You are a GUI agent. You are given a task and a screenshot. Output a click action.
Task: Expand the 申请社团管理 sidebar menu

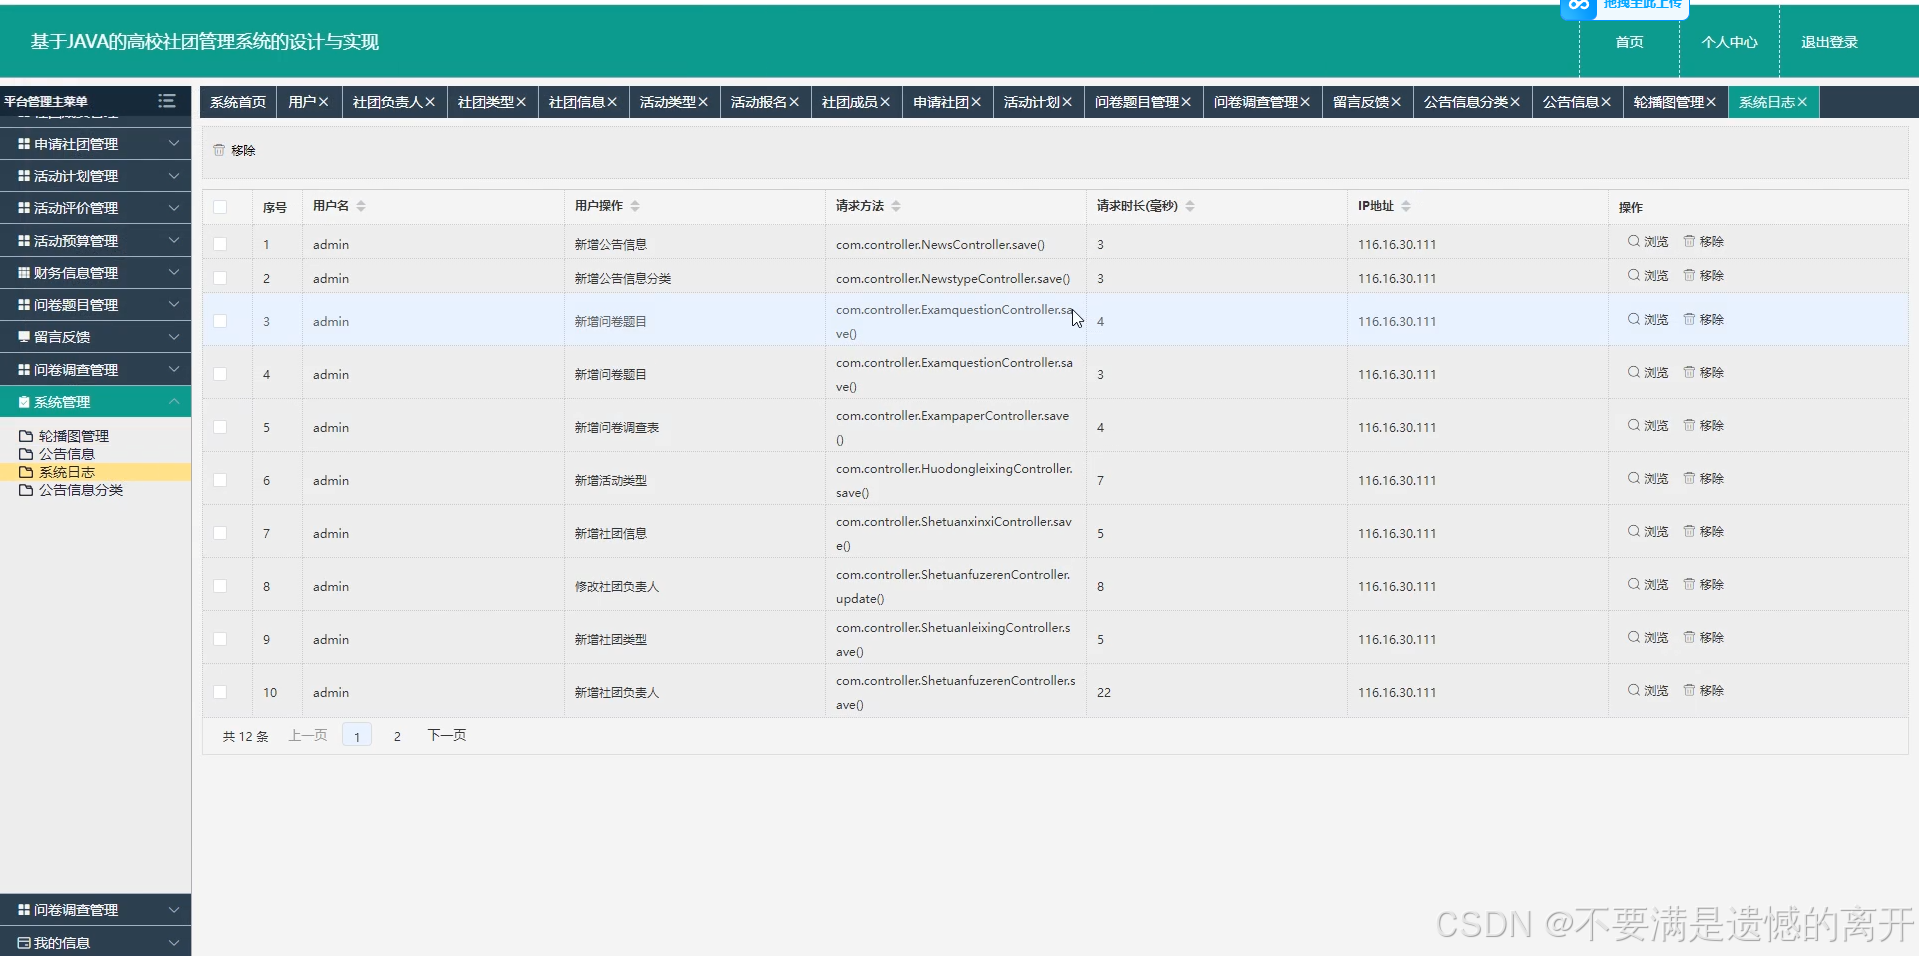95,144
